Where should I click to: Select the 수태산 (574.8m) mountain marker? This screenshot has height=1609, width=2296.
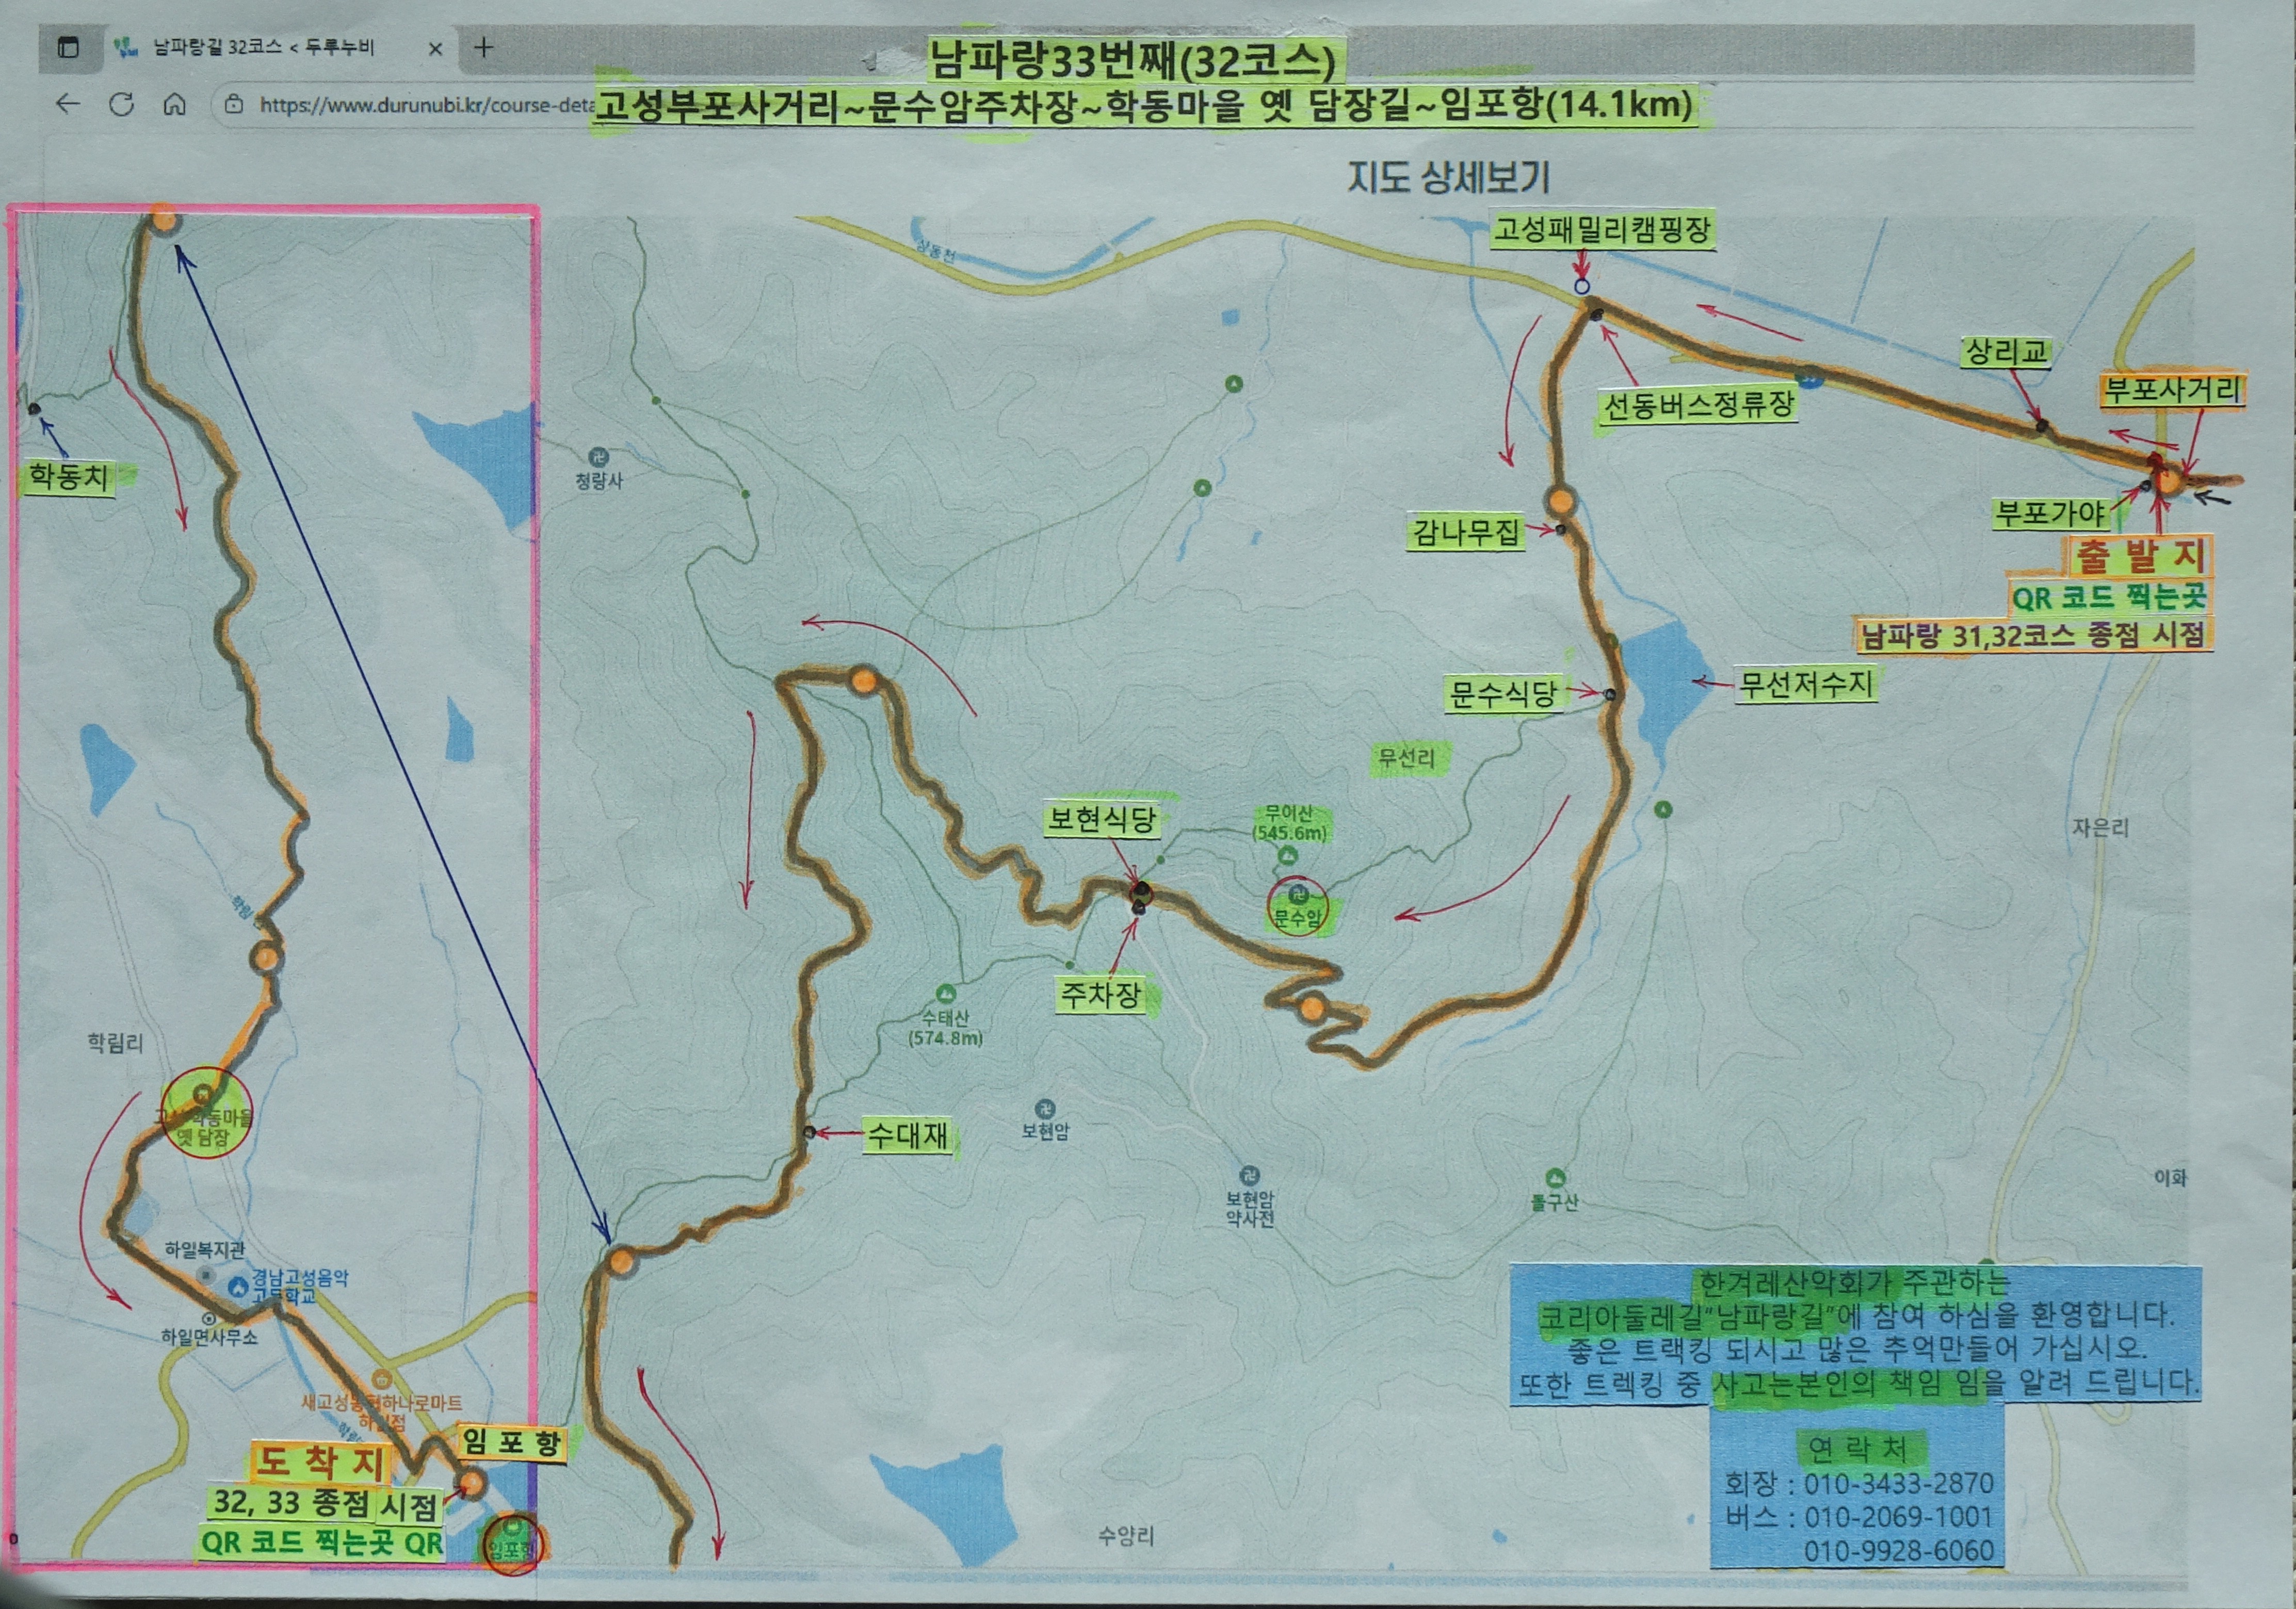945,994
